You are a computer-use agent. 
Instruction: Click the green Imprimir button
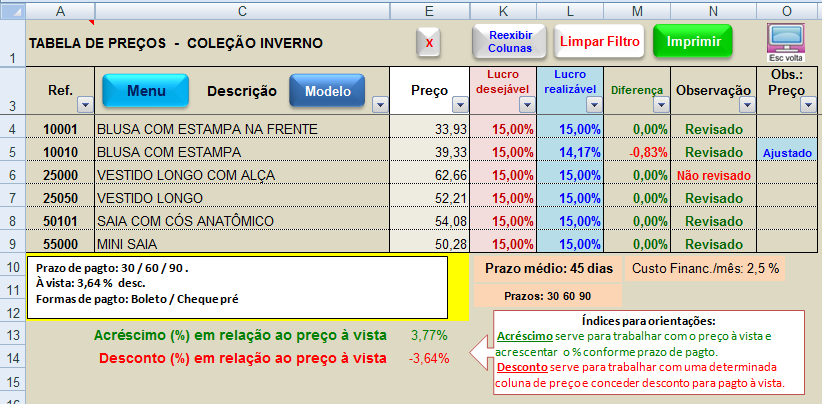pyautogui.click(x=691, y=42)
